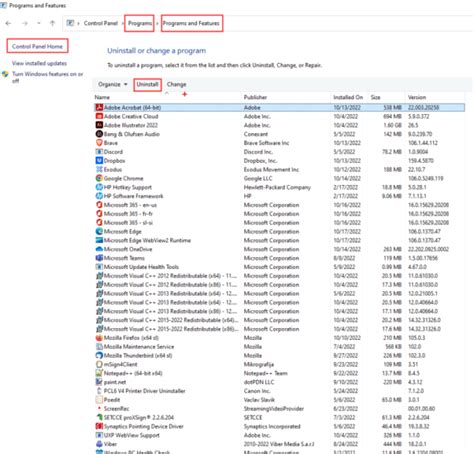474x454 pixels.
Task: Select Microsoft Edge WebView2 Runtime entry
Action: coord(279,240)
